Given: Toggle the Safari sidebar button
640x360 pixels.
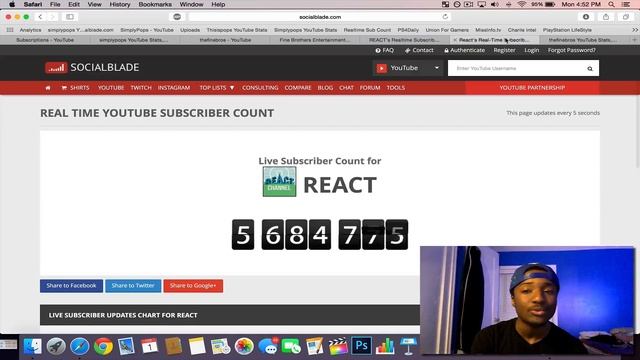Looking at the screenshot, I should [70, 17].
